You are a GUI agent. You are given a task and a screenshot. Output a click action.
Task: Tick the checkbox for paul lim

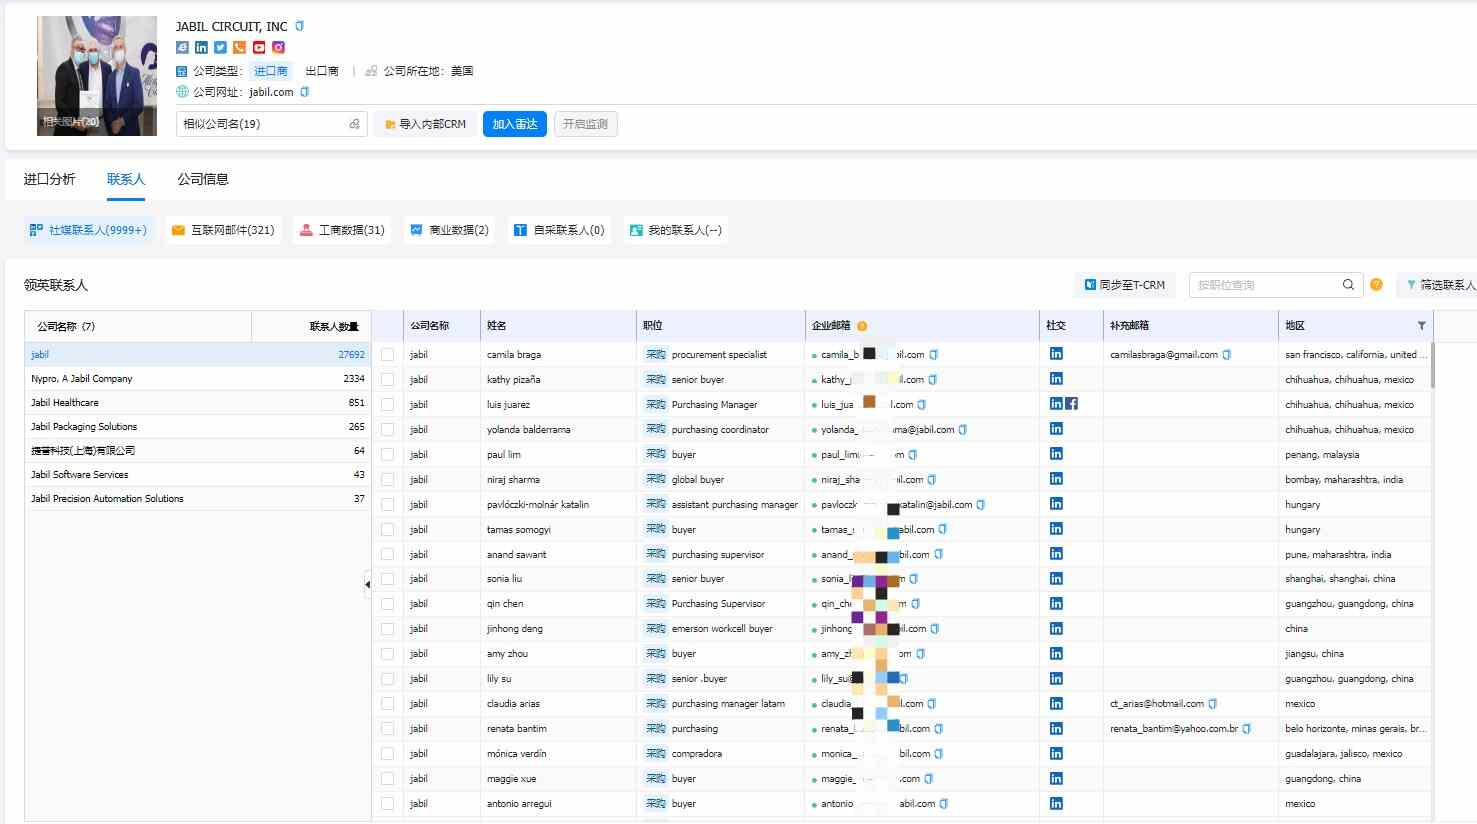click(387, 454)
